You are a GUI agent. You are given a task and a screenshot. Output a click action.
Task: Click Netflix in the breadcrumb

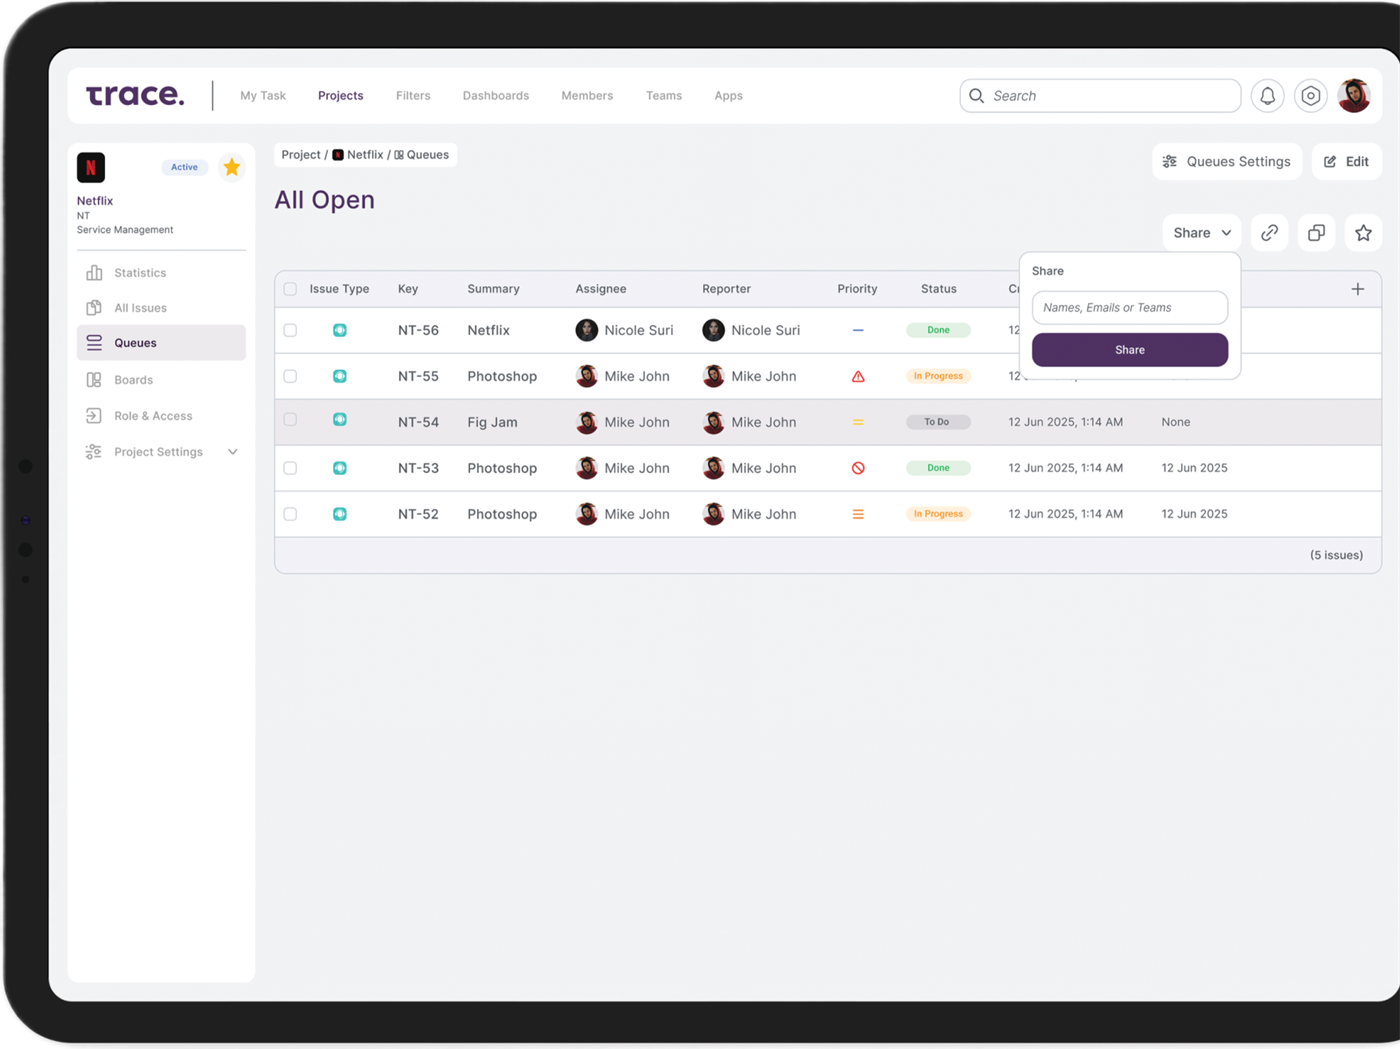coord(358,155)
